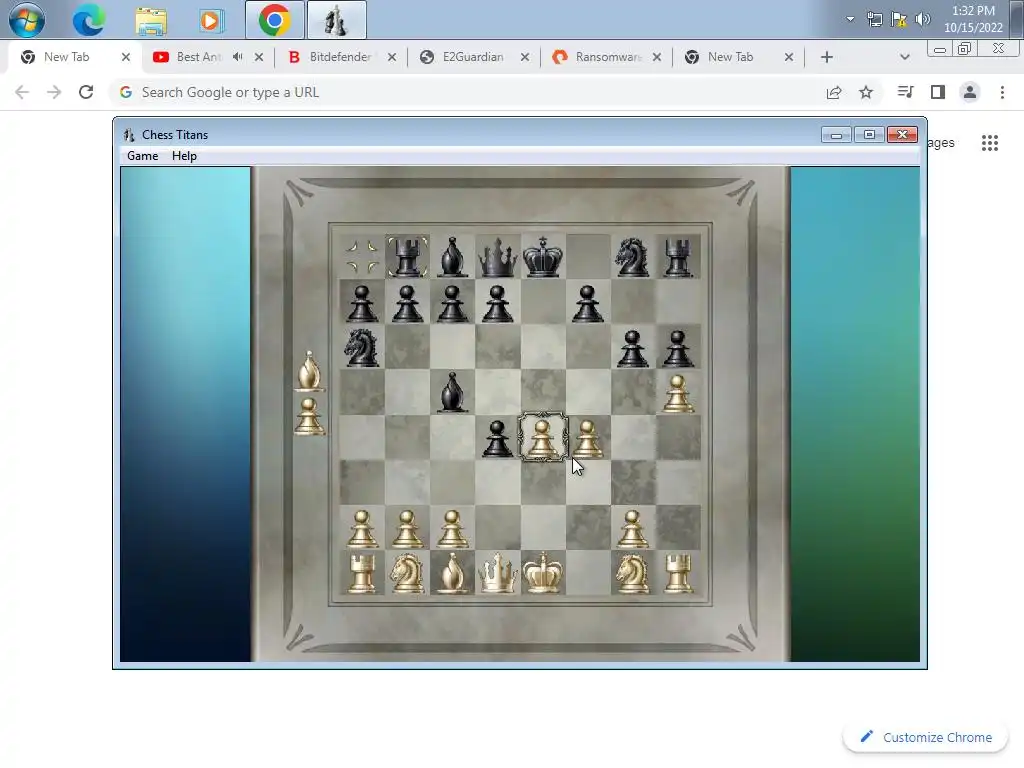This screenshot has height=768, width=1024.
Task: Click the black pawn on g6
Action: coord(632,347)
